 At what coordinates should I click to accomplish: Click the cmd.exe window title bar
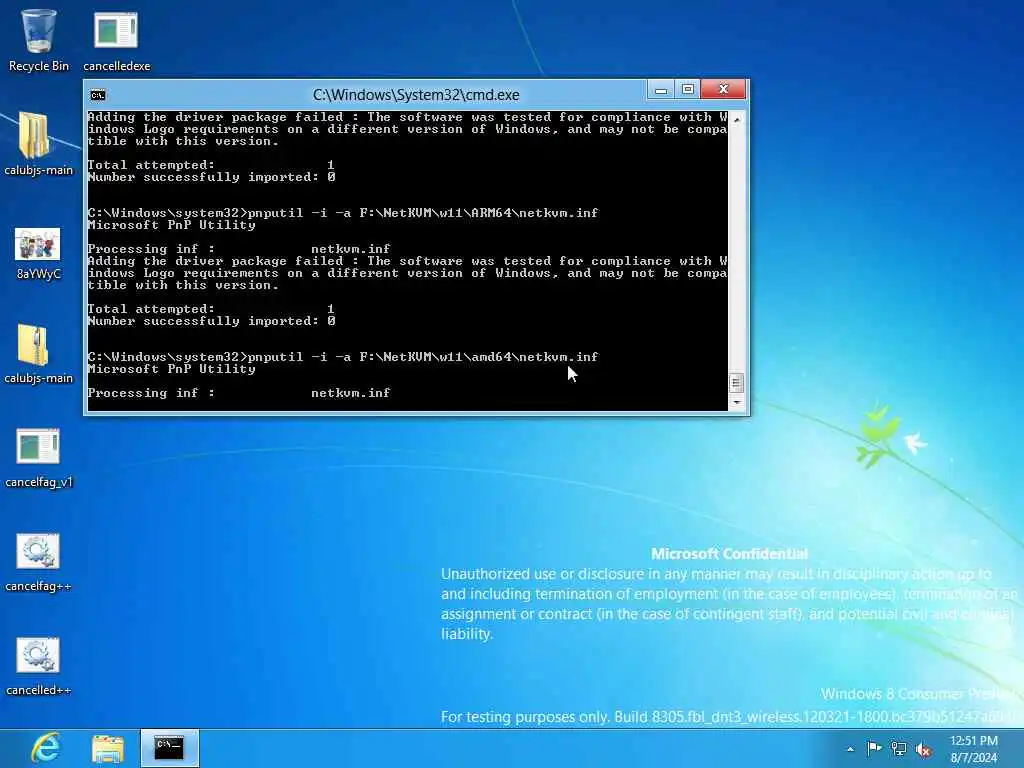416,95
